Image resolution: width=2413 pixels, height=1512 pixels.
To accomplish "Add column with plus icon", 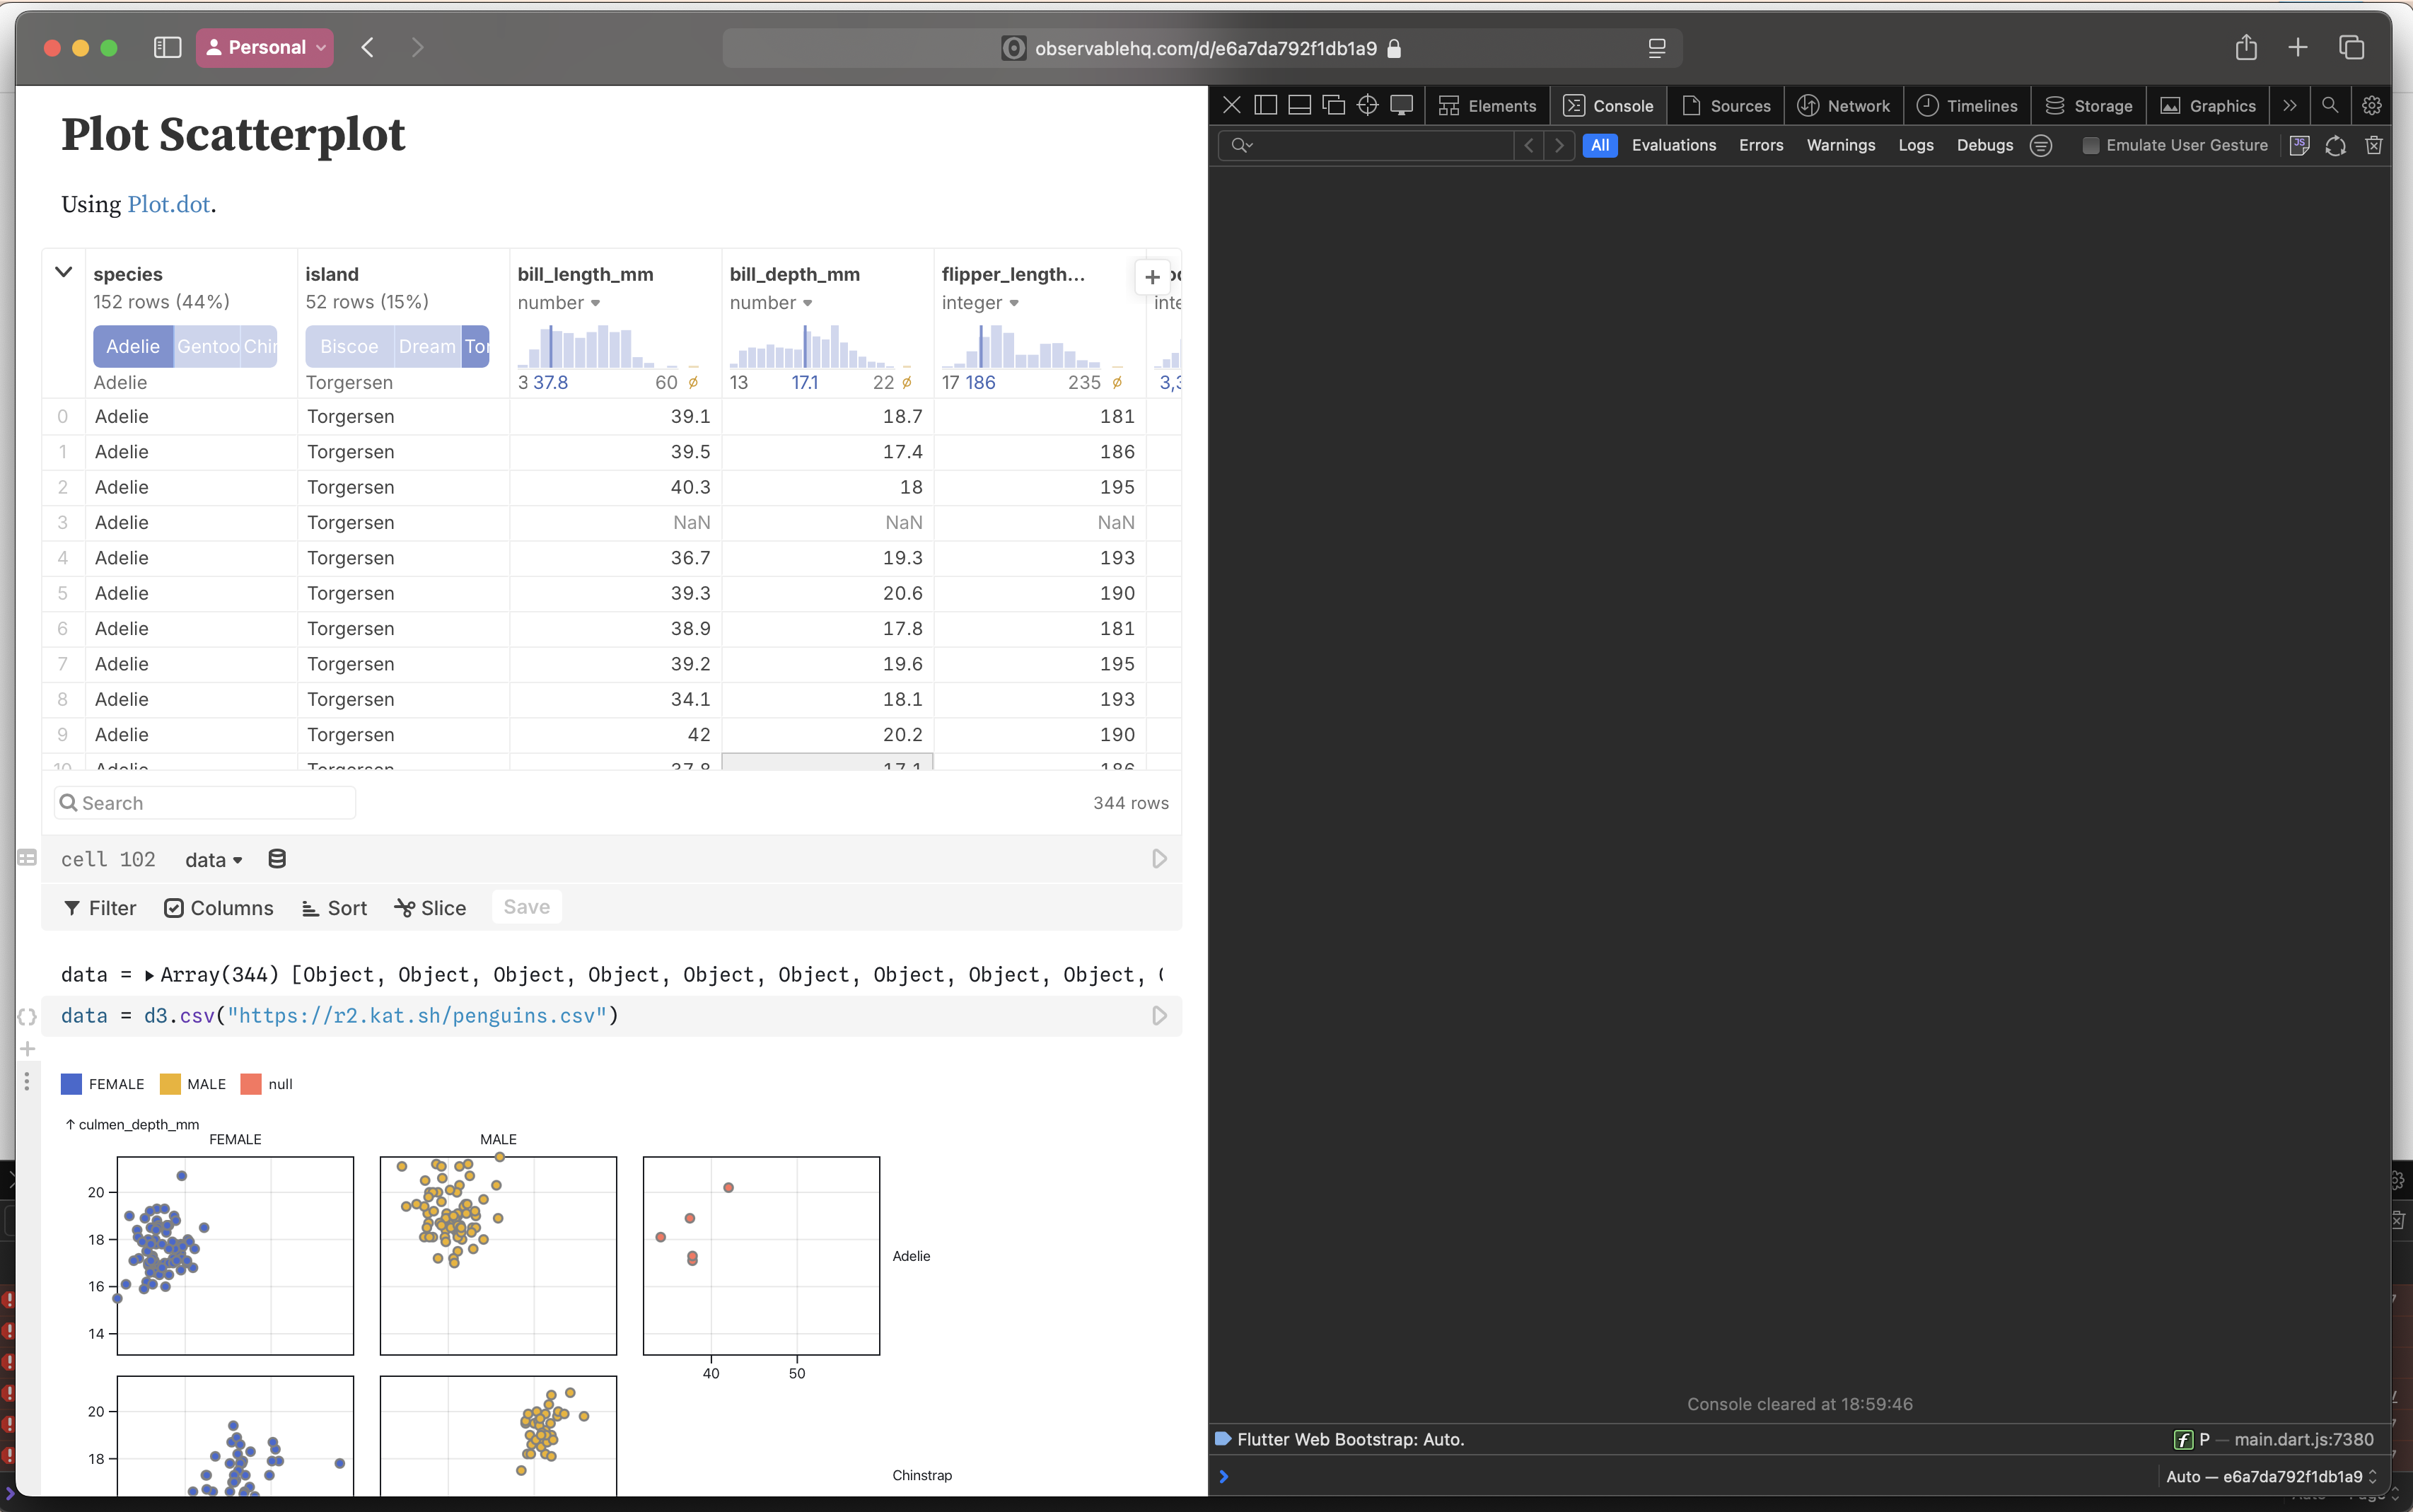I will [x=1152, y=277].
